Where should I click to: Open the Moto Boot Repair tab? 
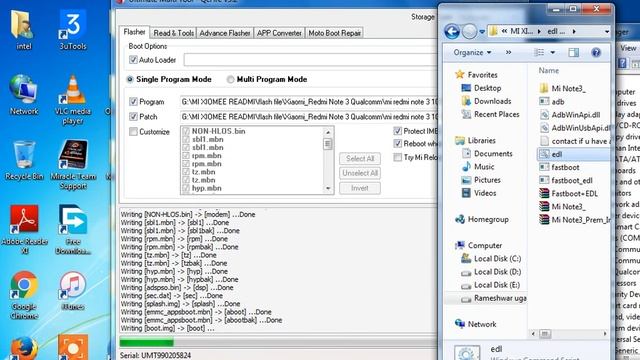tap(334, 33)
